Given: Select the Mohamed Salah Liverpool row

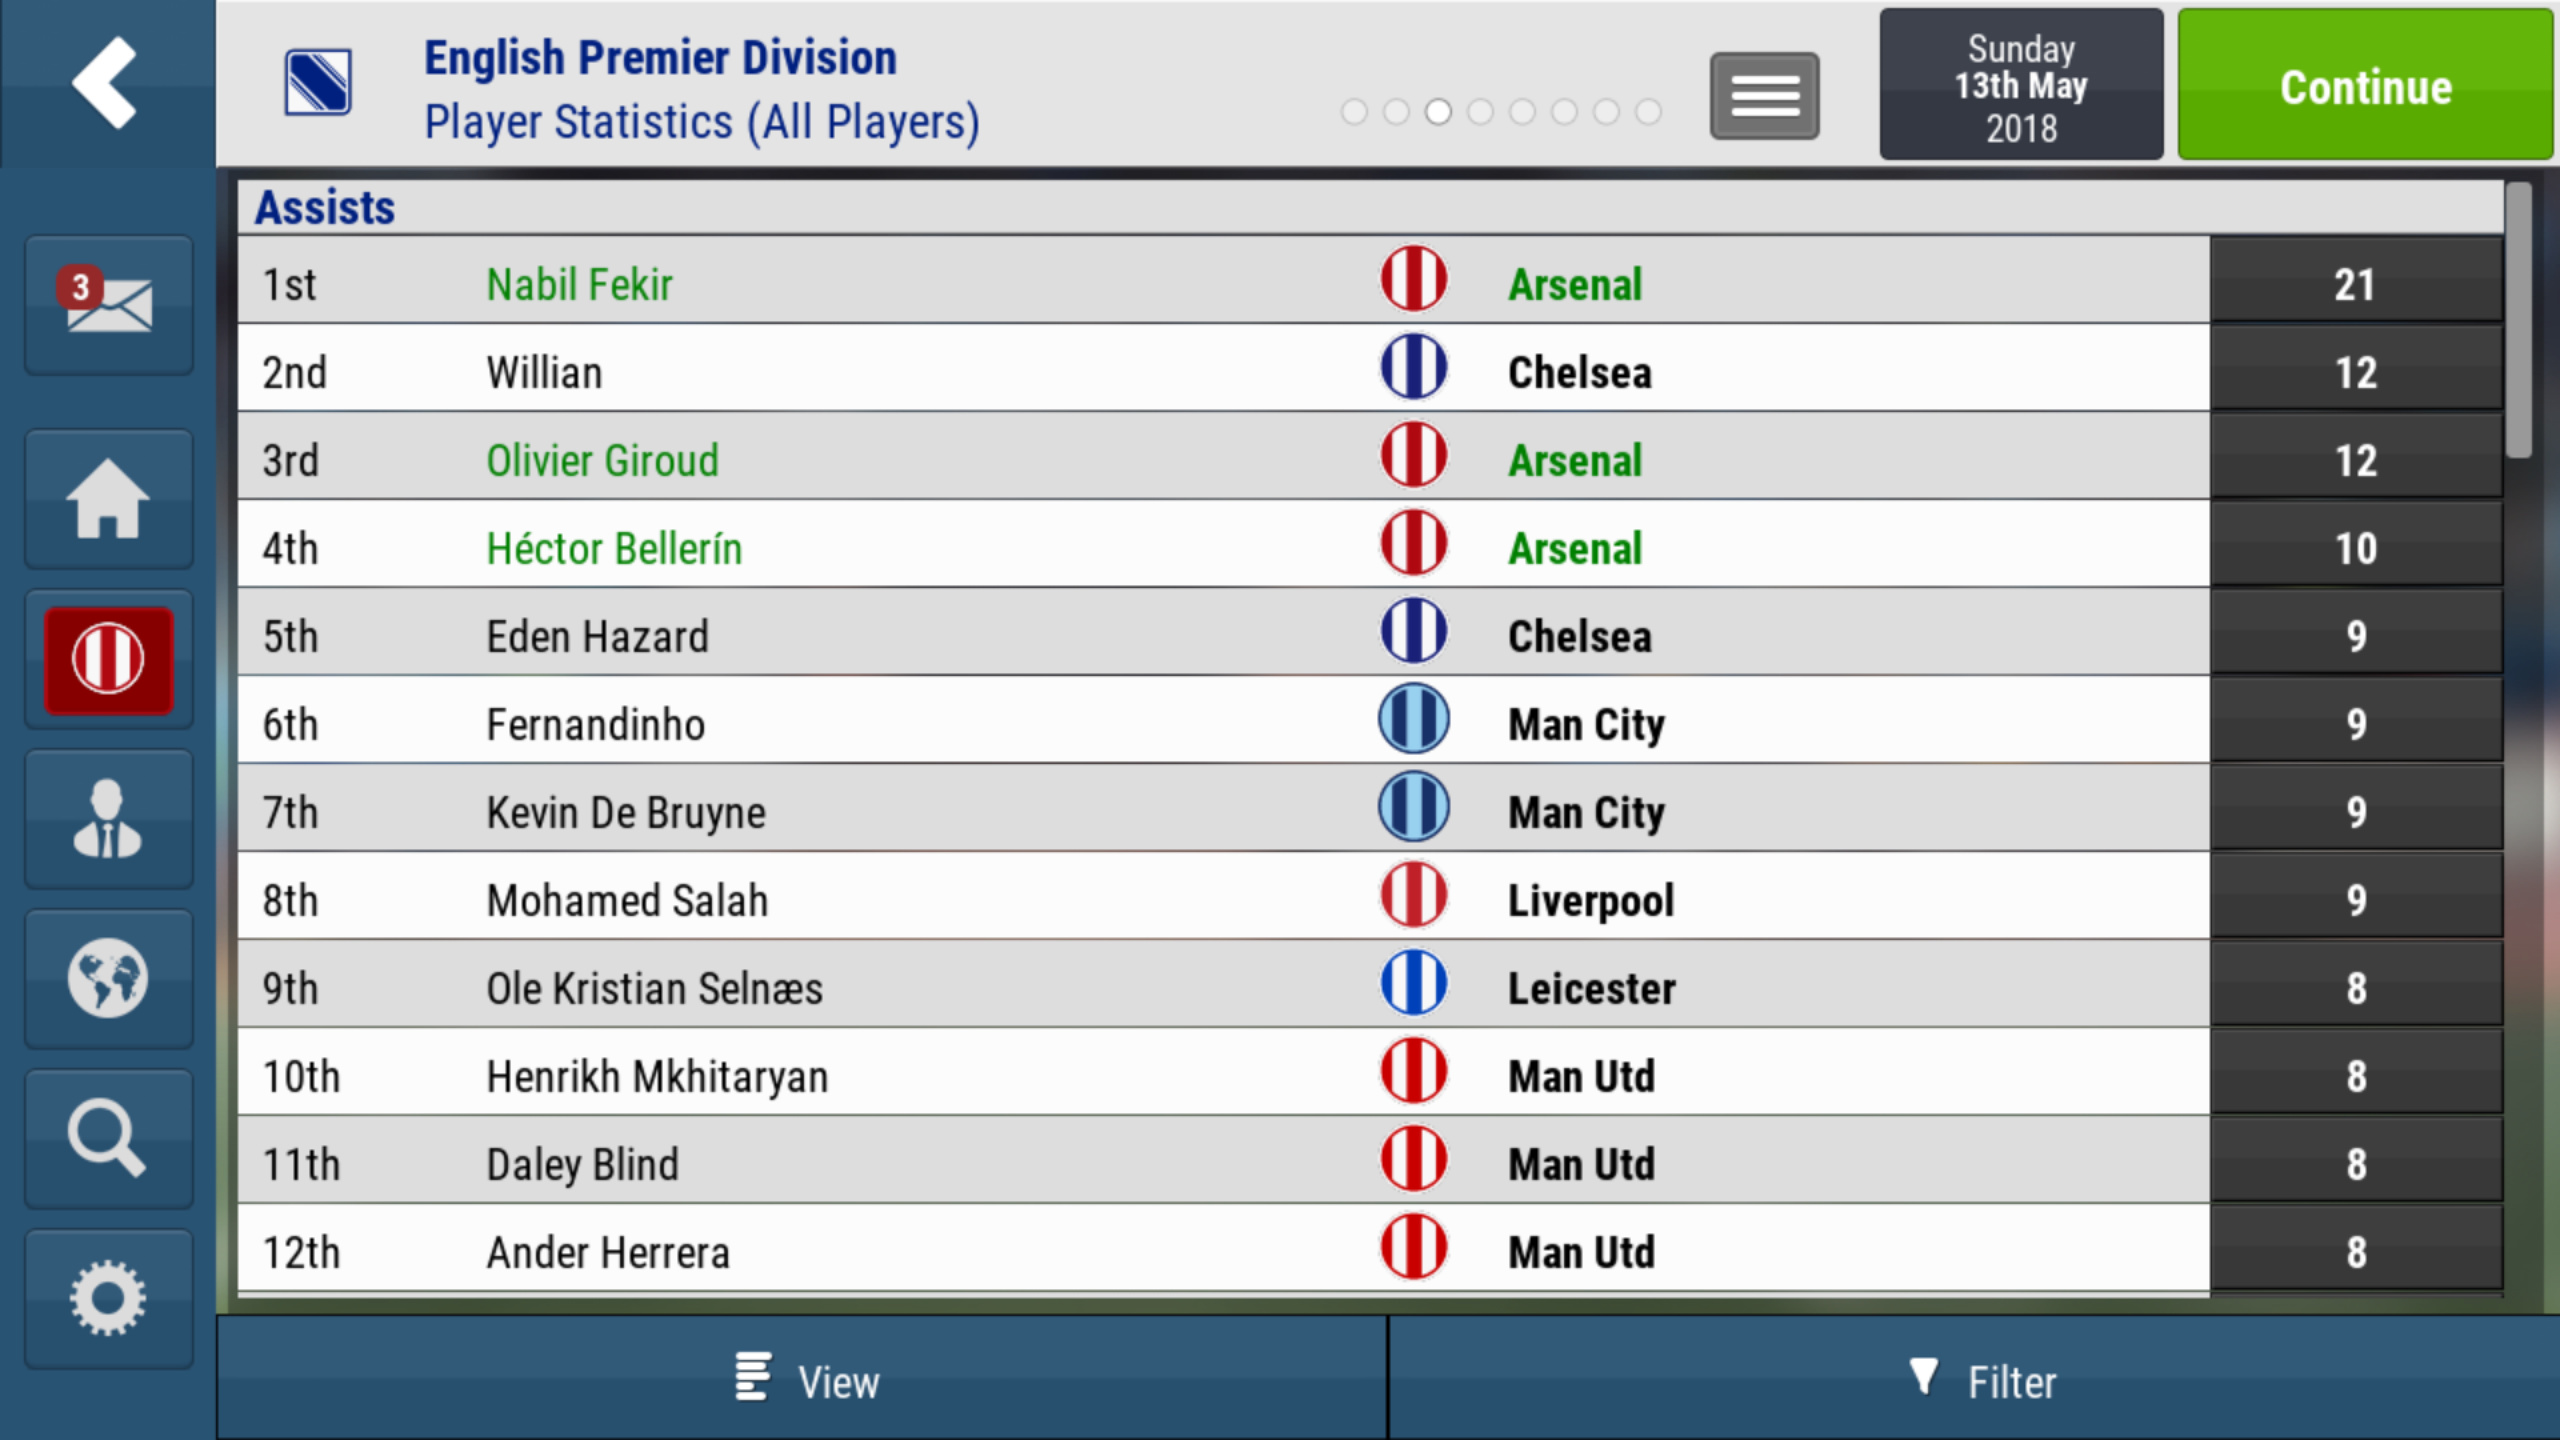Looking at the screenshot, I should click(1370, 899).
